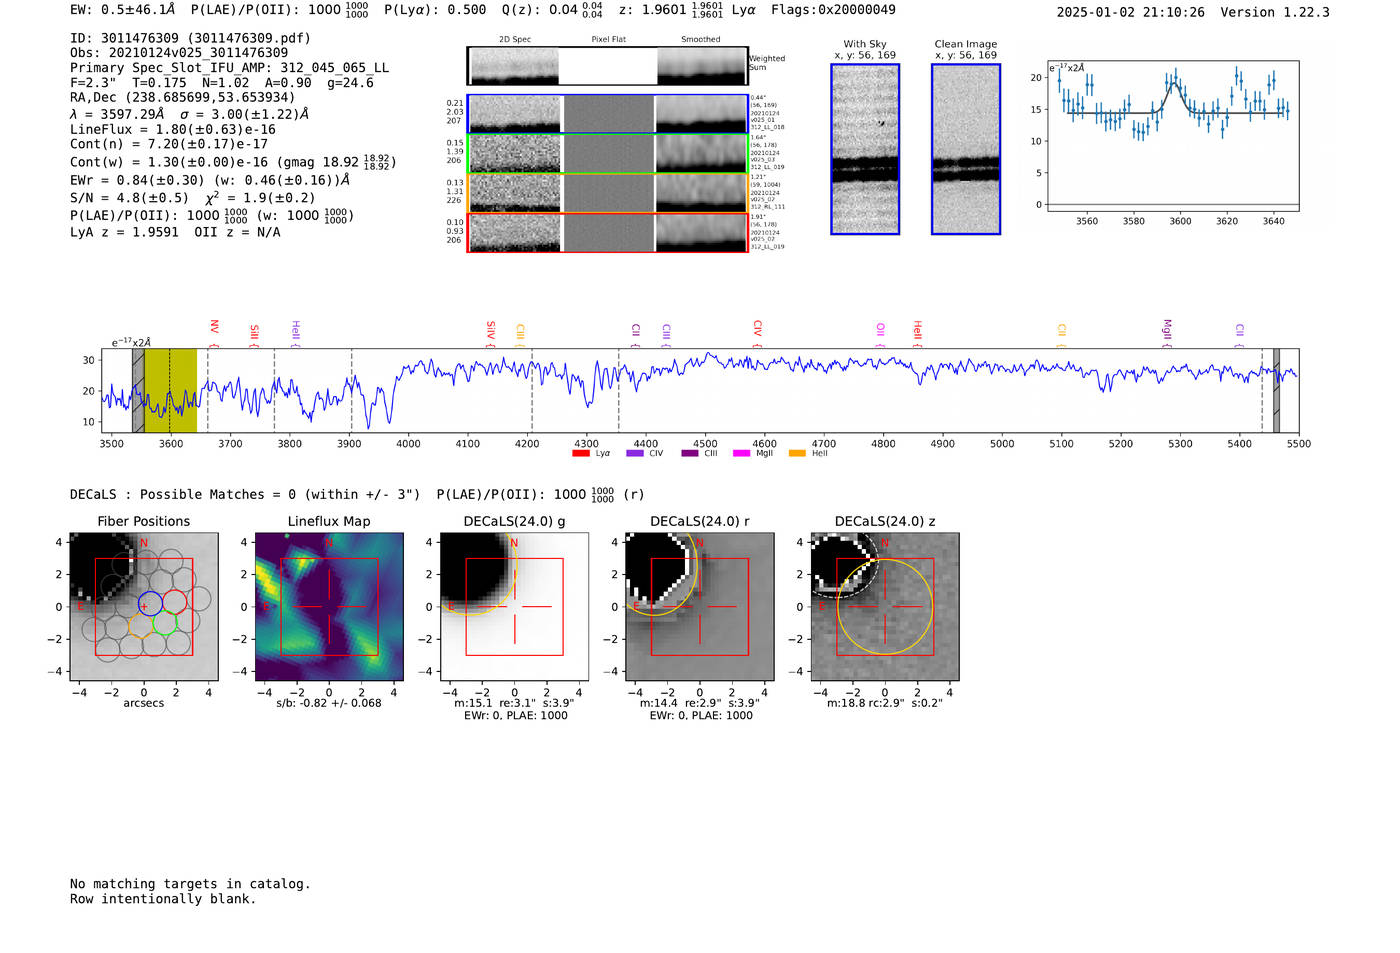Click the z: 1.9601 header value

coord(671,10)
